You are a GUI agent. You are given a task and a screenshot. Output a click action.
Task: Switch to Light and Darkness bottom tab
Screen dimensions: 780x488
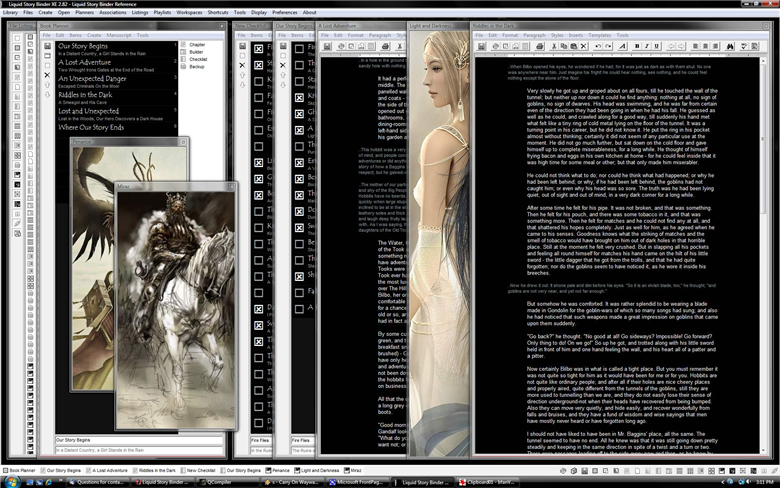pyautogui.click(x=316, y=470)
